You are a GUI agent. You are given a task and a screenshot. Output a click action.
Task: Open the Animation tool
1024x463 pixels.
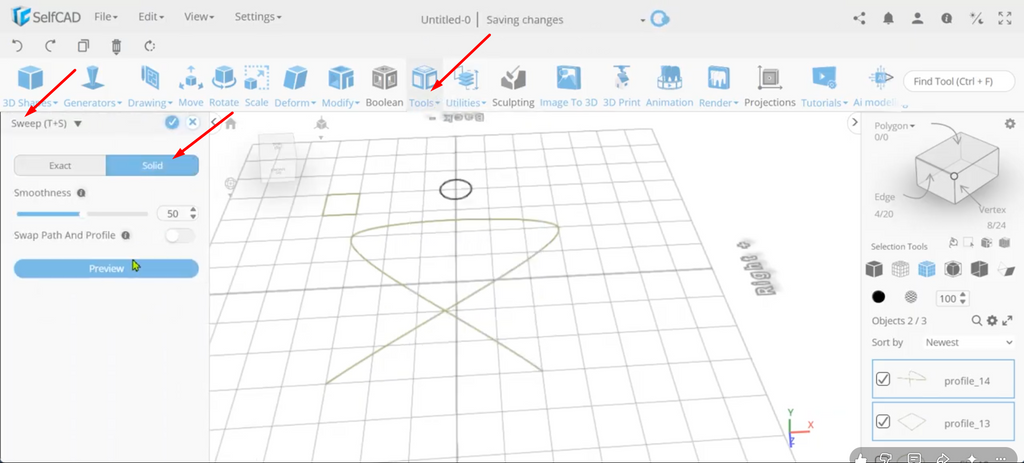click(x=669, y=85)
